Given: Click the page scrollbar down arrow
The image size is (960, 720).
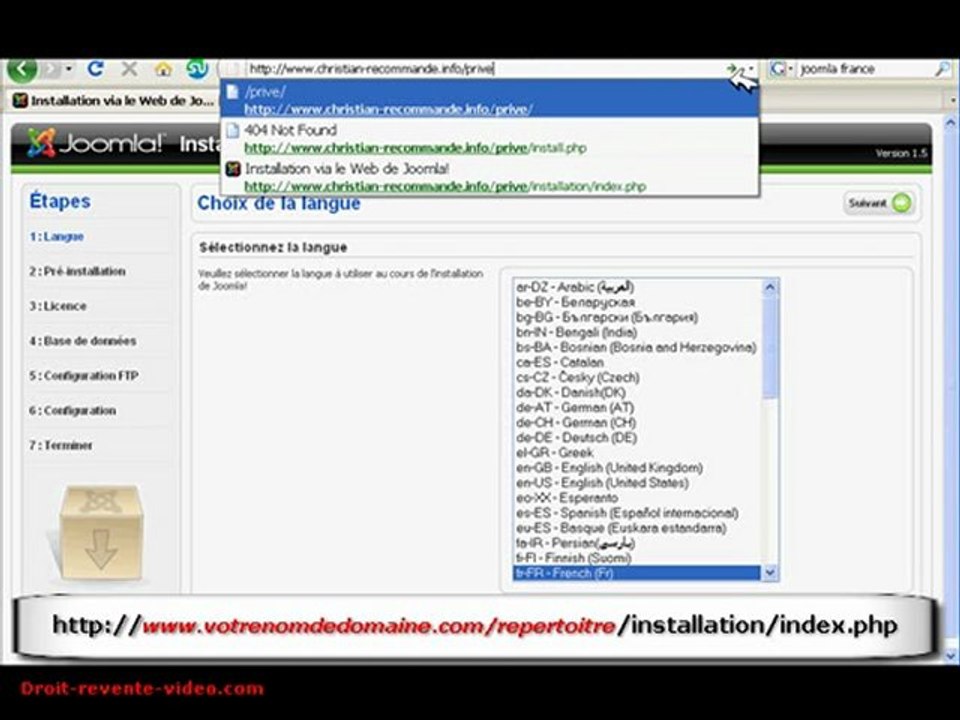Looking at the screenshot, I should pos(950,655).
